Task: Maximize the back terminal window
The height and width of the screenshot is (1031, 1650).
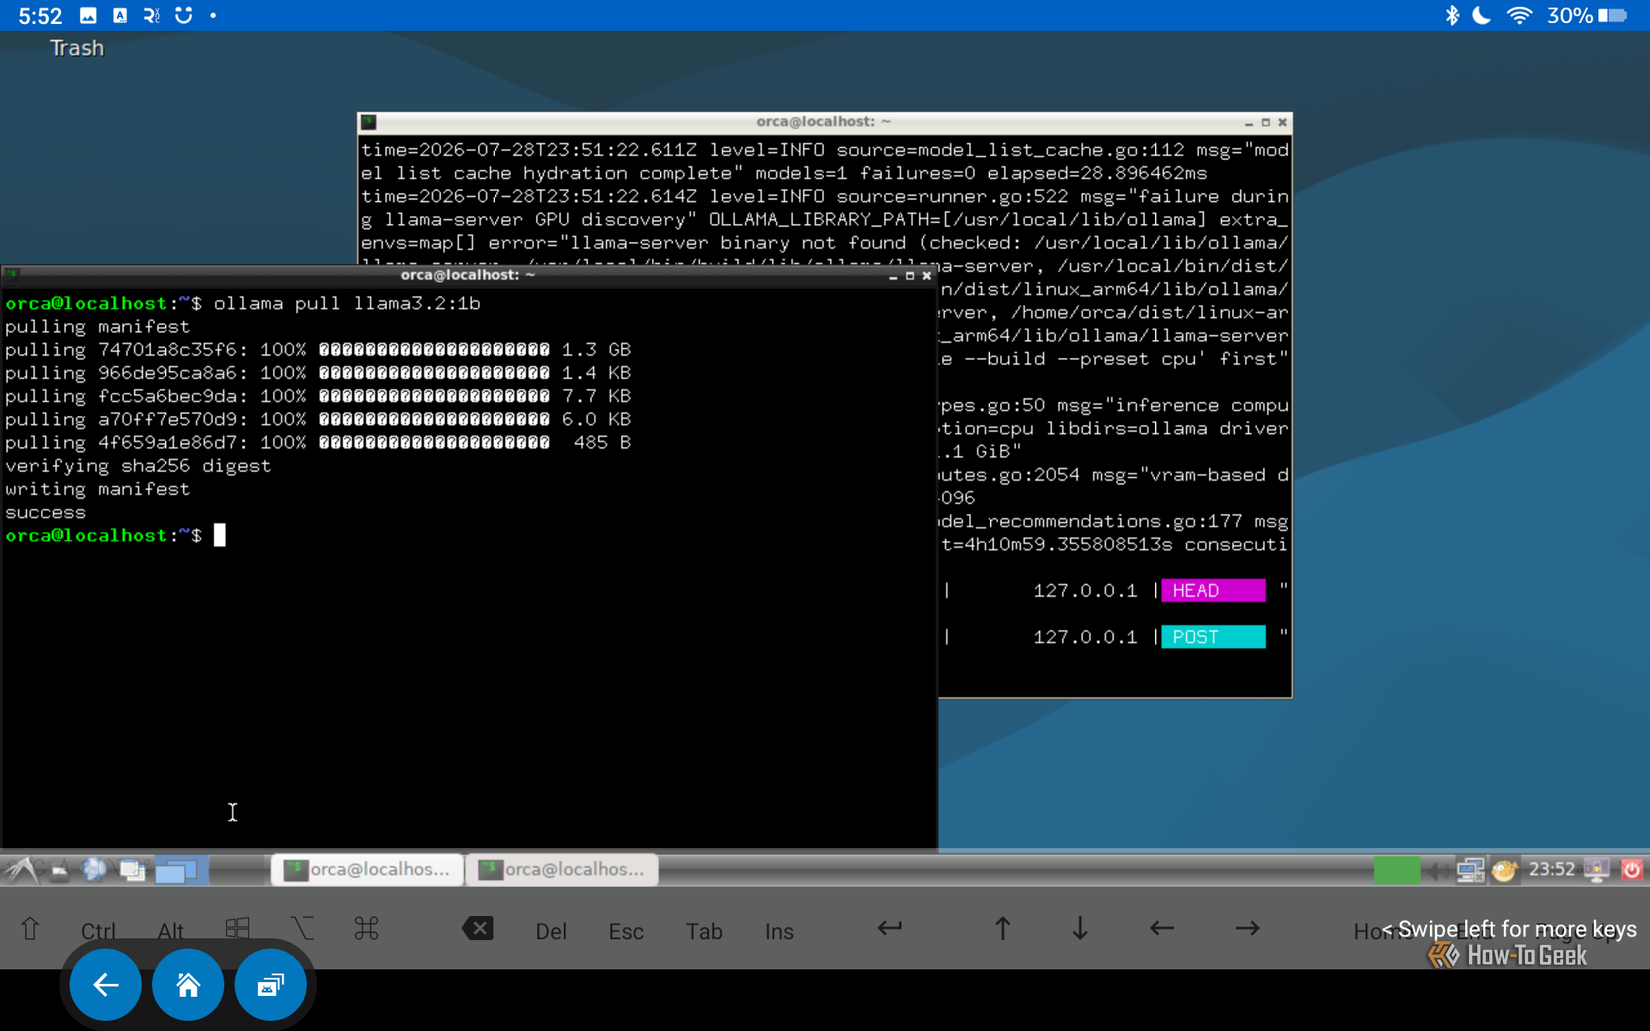Action: click(x=1266, y=123)
